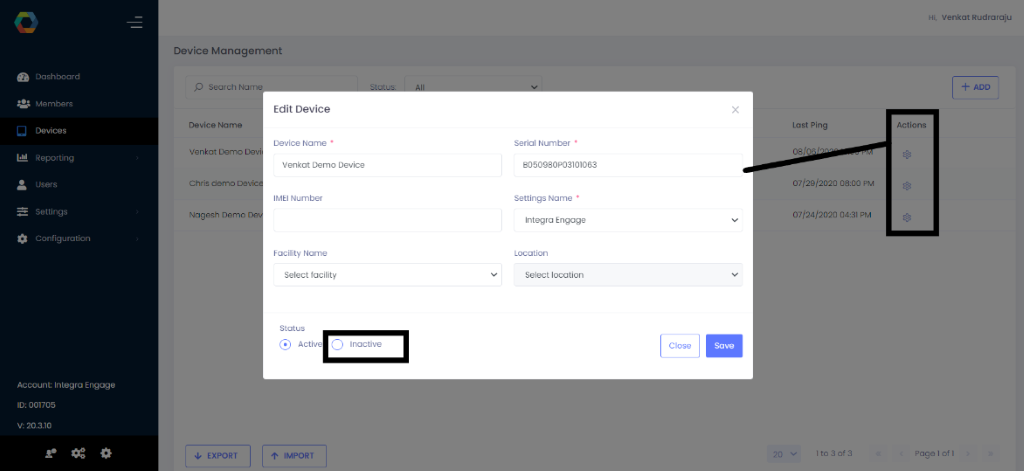Click the Device Name text field
The height and width of the screenshot is (471, 1024).
click(x=387, y=165)
